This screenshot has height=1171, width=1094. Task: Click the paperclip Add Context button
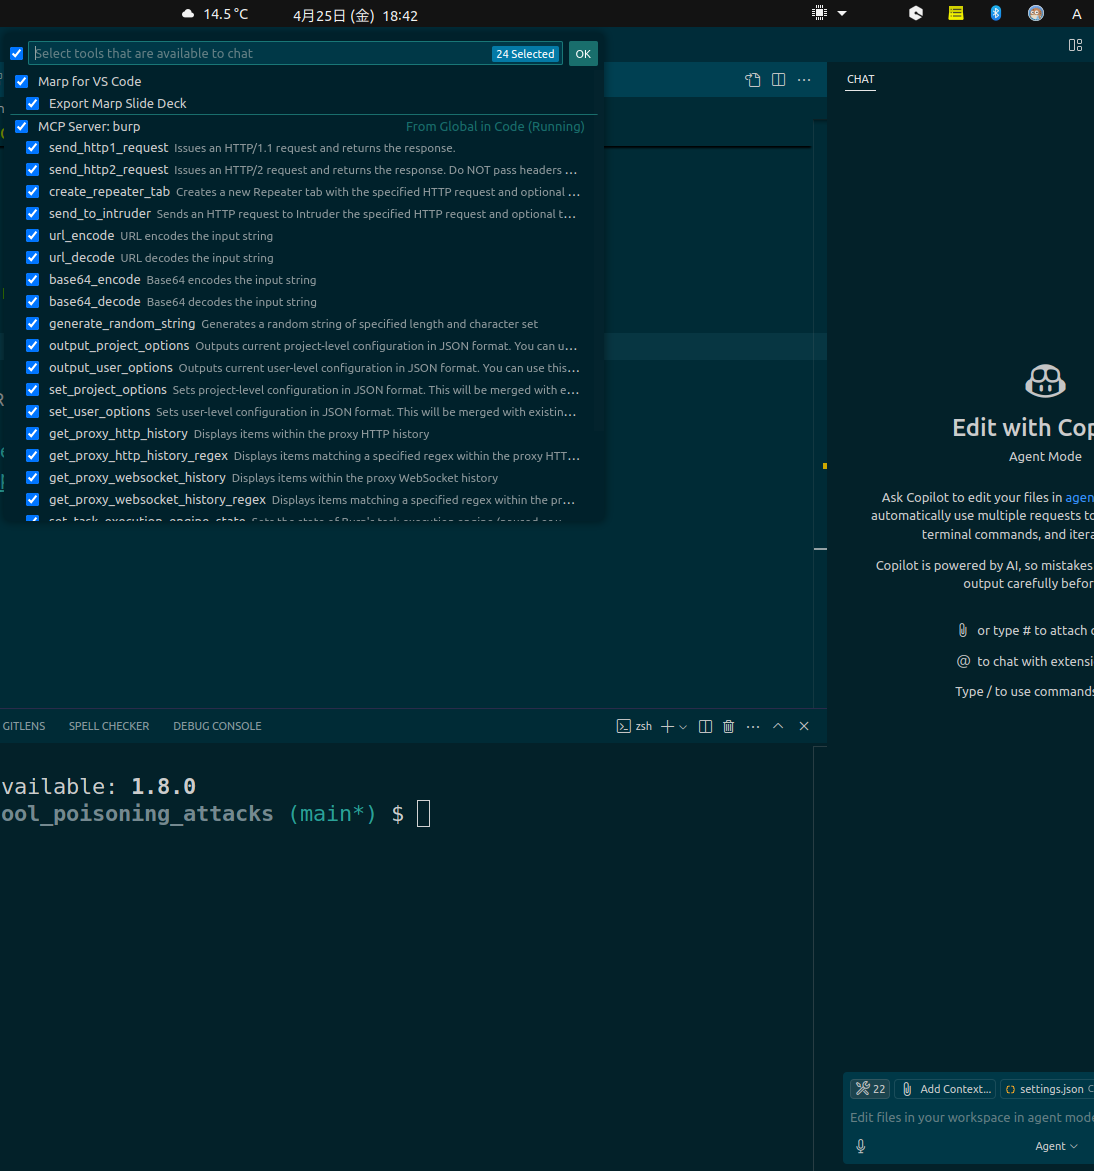coord(945,1089)
